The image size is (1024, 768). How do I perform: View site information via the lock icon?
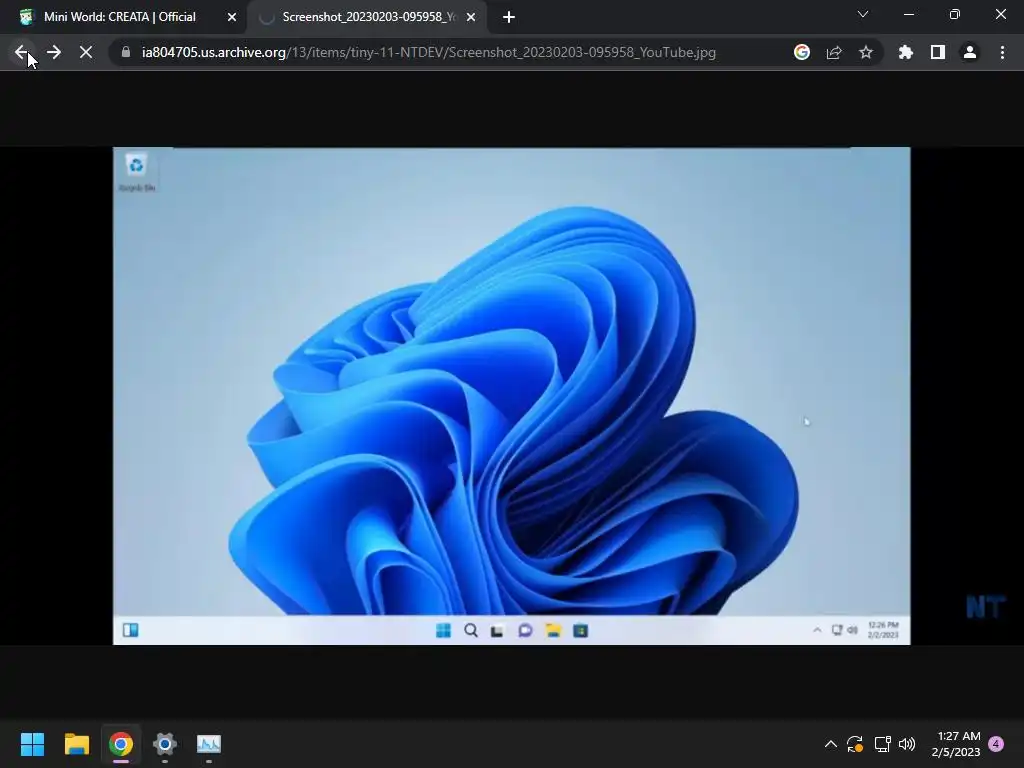click(x=126, y=52)
